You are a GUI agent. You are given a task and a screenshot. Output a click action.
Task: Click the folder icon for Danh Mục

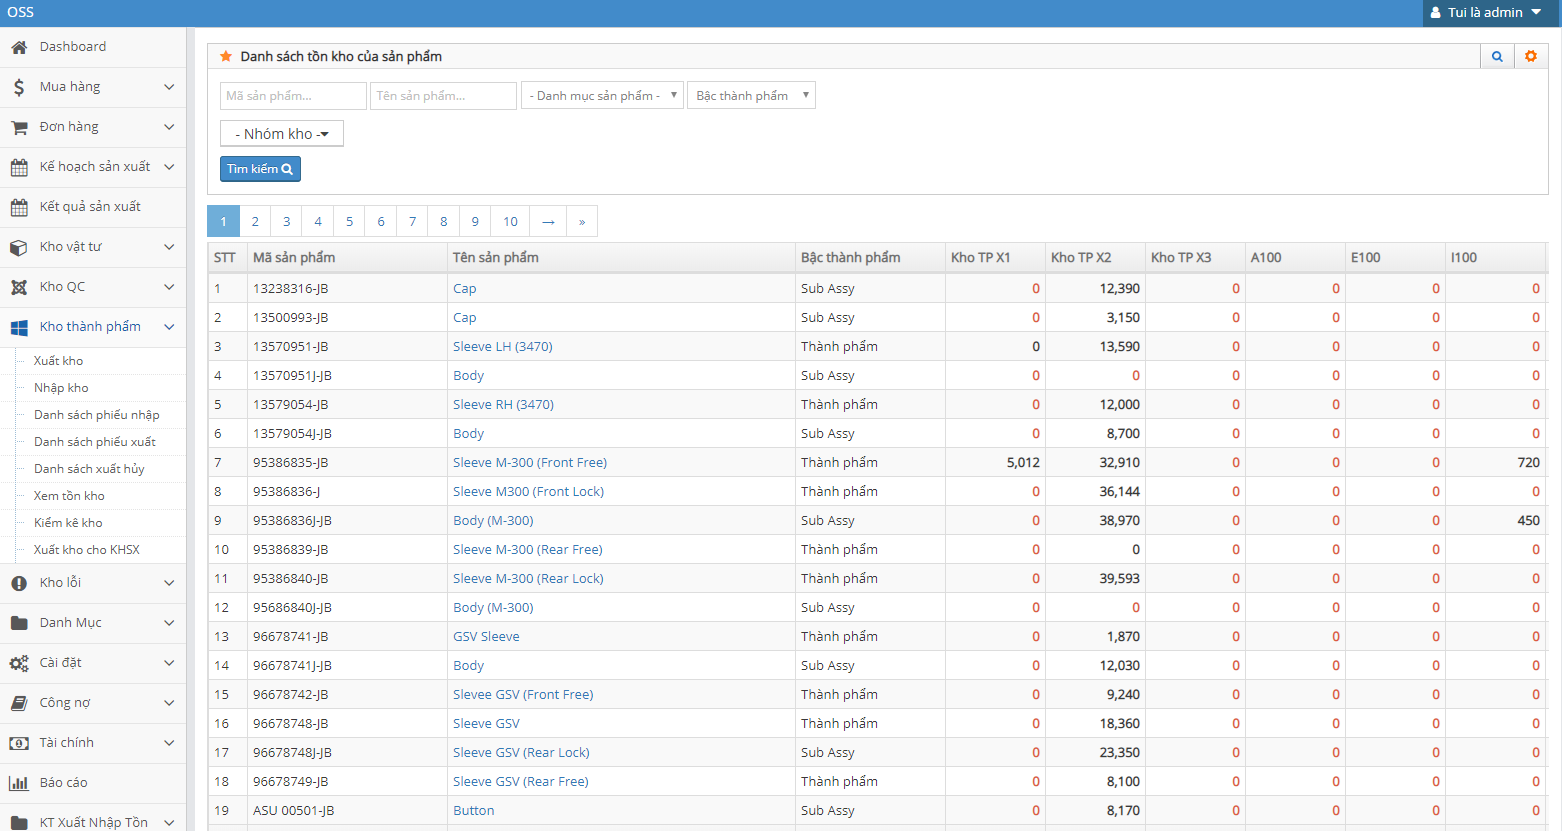click(x=19, y=623)
